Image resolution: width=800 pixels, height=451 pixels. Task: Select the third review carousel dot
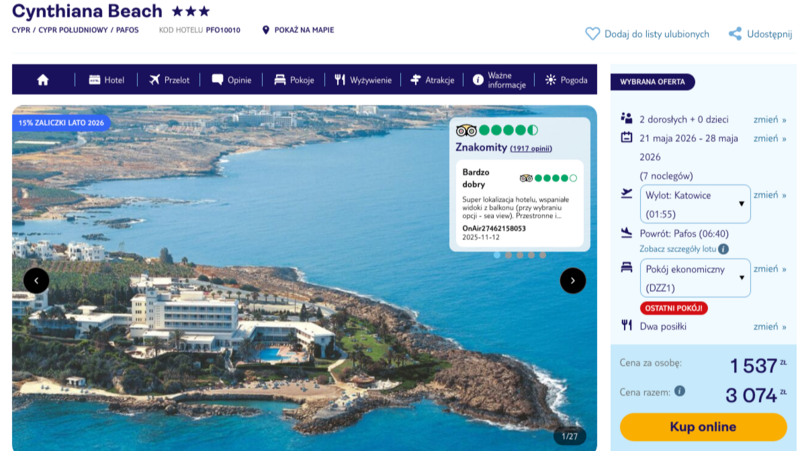coord(519,255)
